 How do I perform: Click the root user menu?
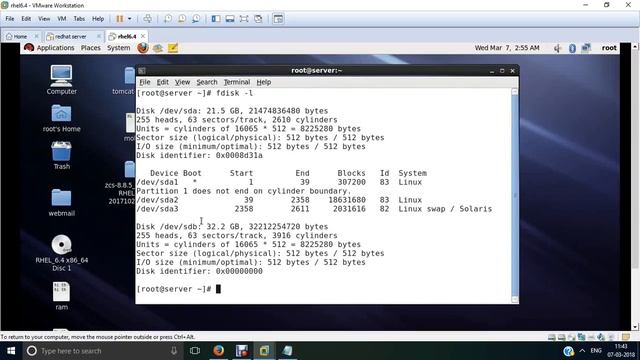(x=609, y=48)
